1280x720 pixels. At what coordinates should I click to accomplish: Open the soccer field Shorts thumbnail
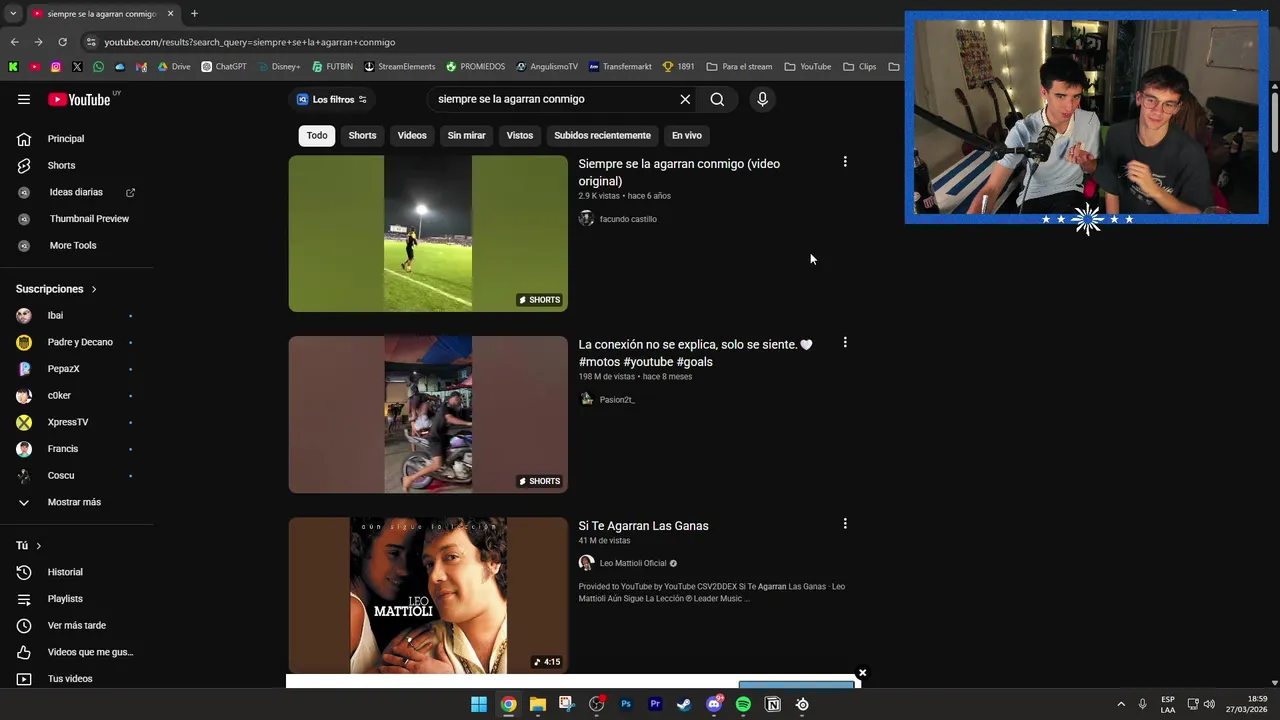428,233
